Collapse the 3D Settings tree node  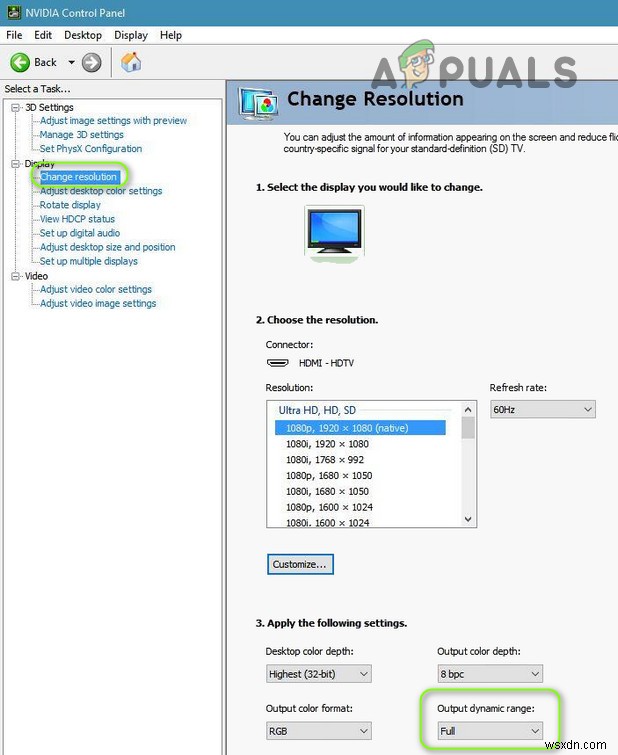[16, 107]
